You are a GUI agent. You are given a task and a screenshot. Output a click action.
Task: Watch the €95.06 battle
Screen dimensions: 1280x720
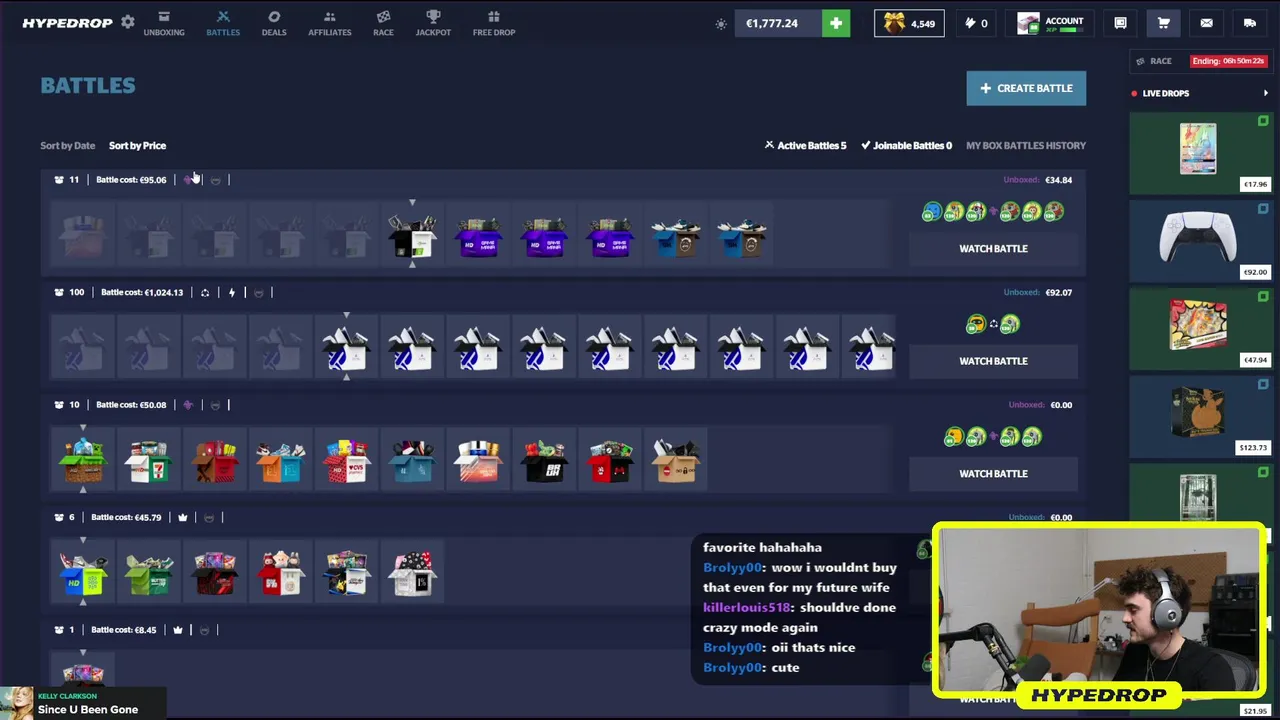(x=993, y=248)
